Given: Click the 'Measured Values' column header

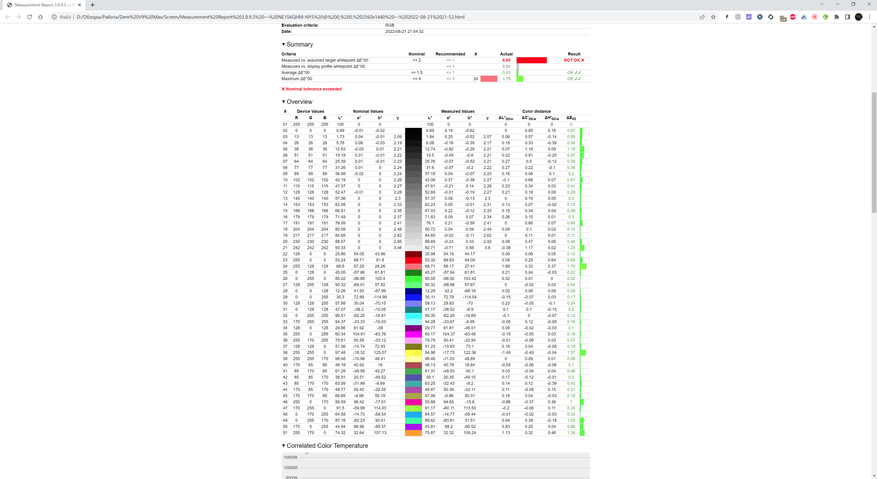Looking at the screenshot, I should coord(458,111).
